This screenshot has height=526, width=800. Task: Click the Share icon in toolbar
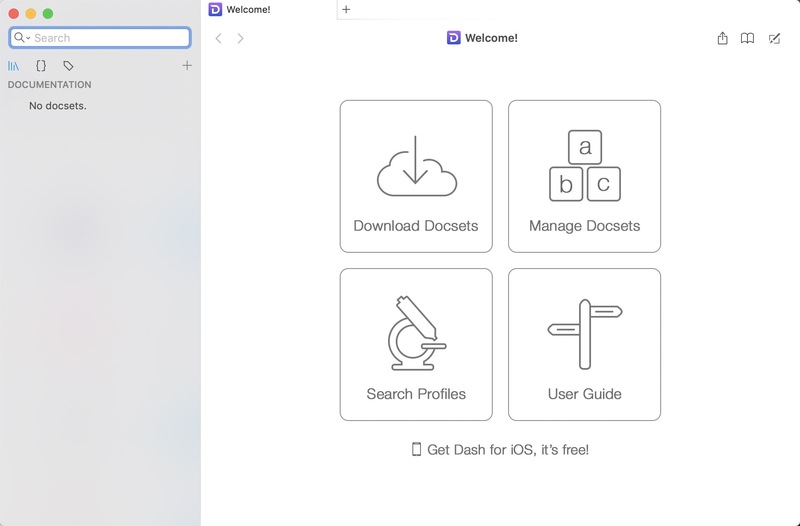click(722, 38)
